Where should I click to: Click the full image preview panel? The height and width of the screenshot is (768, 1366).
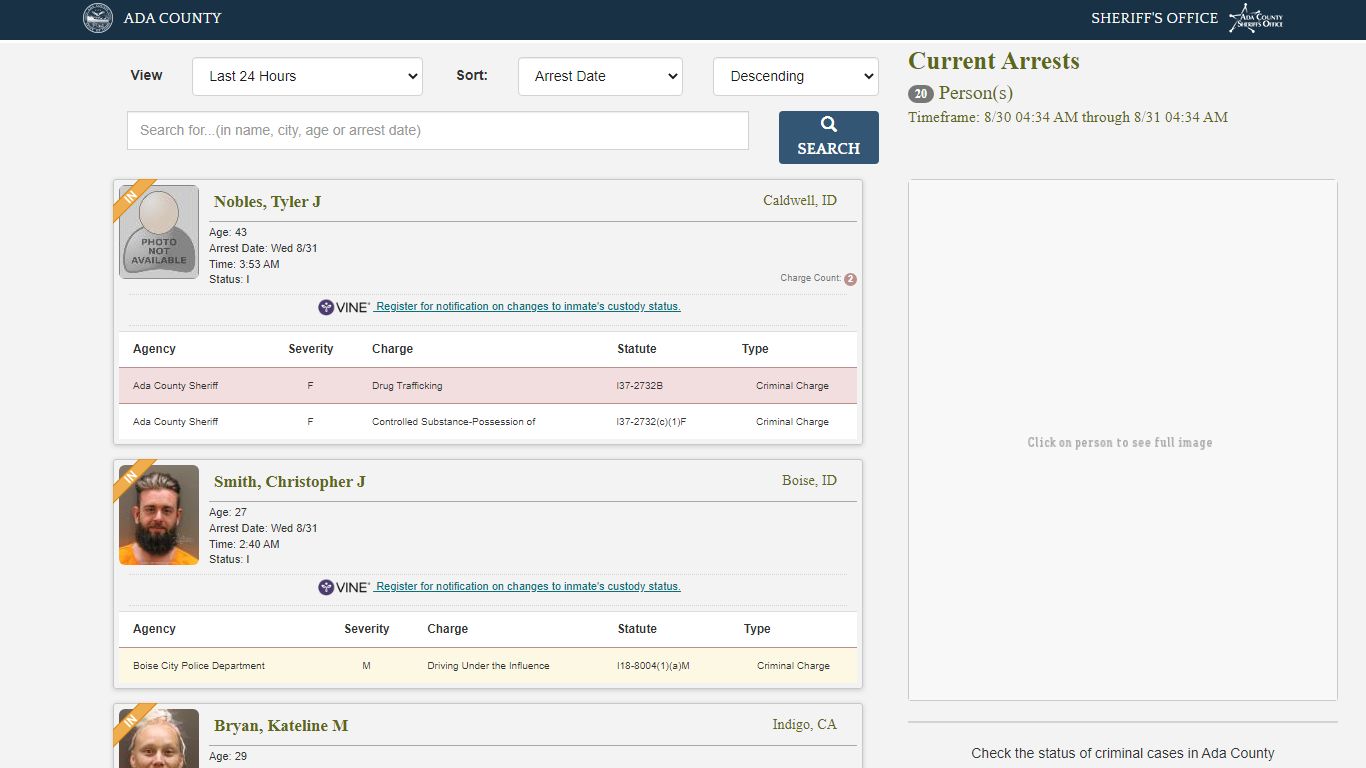pos(1123,440)
